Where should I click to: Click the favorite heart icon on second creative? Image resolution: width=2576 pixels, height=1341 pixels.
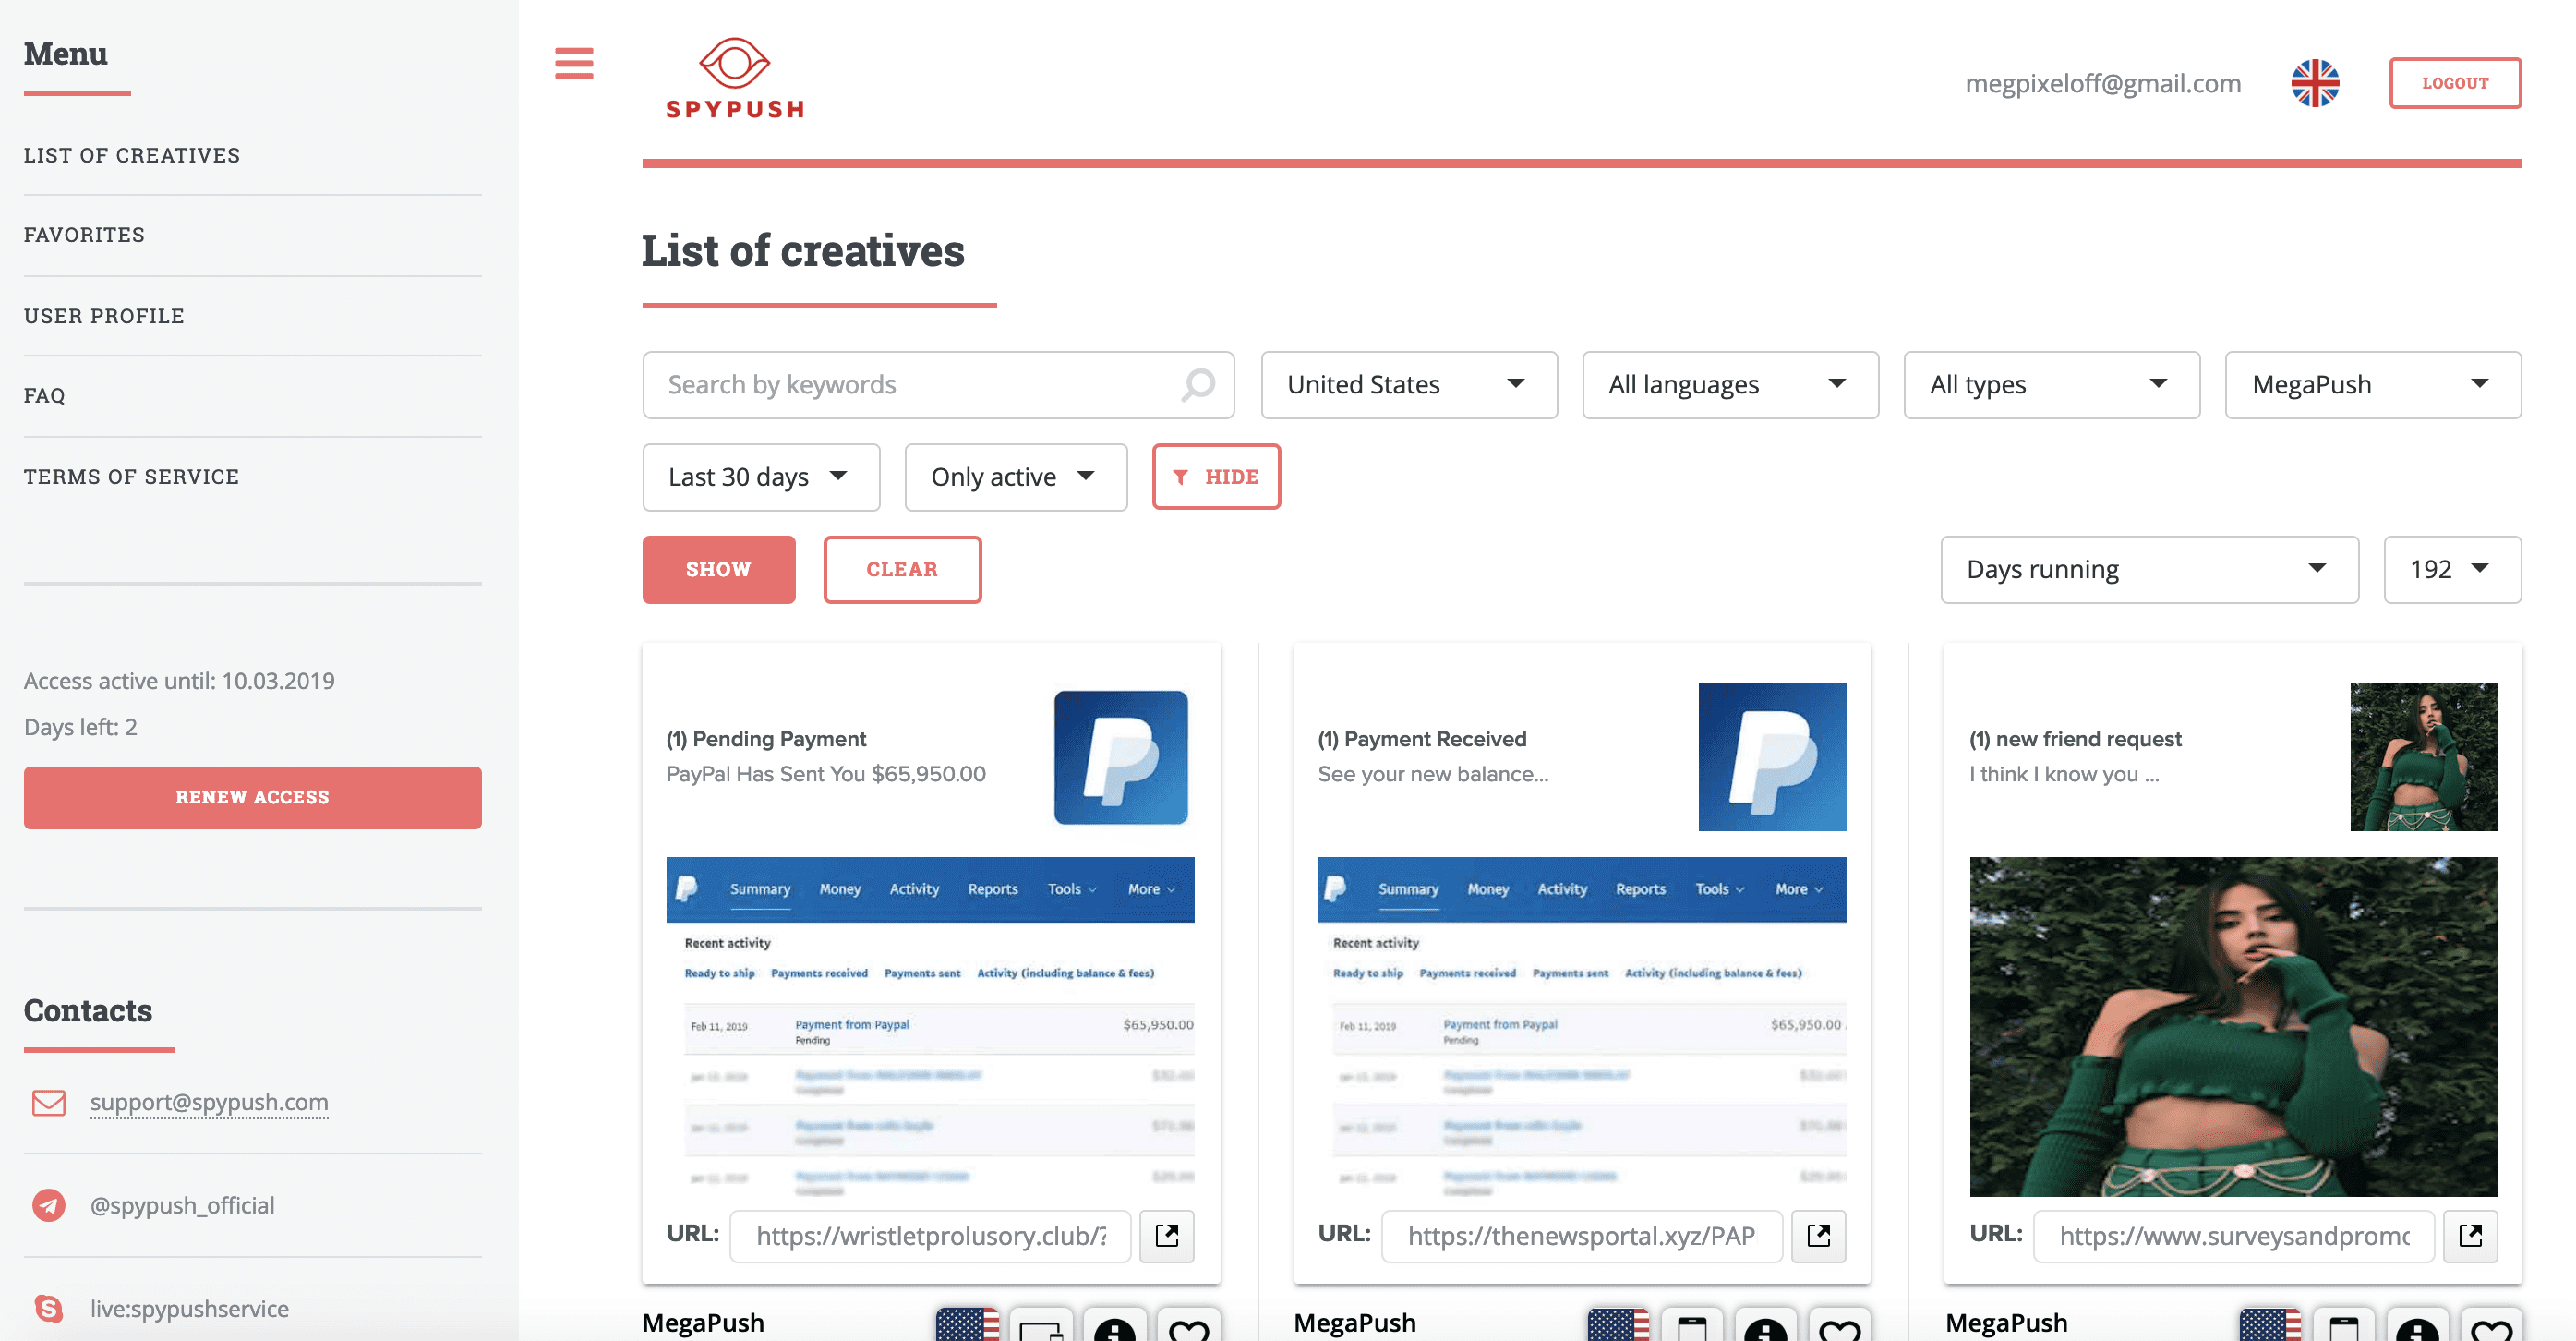click(1838, 1327)
